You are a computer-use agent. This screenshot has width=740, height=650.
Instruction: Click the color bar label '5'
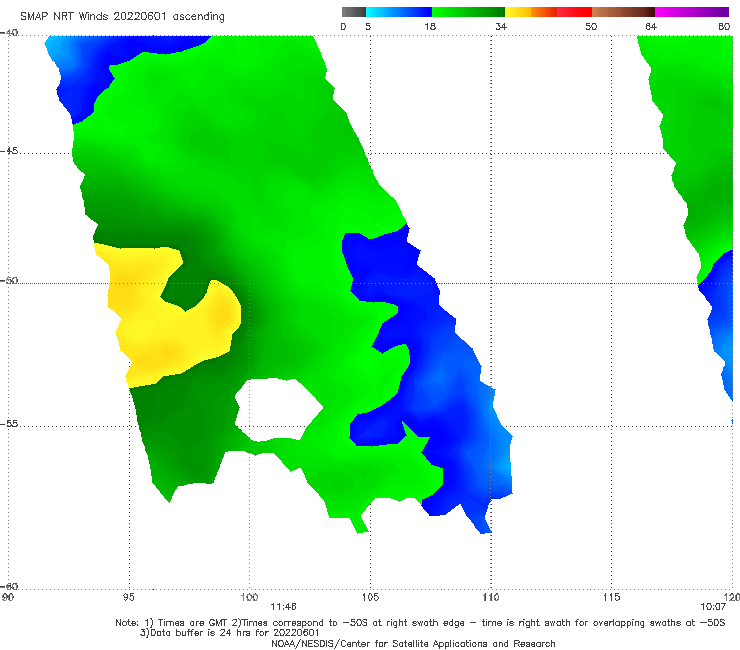pos(368,26)
